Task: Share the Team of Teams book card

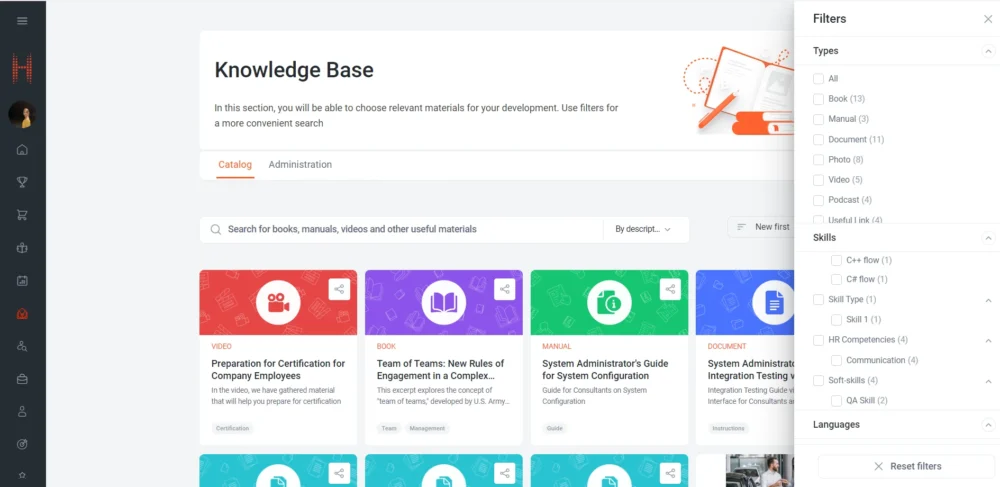Action: pyautogui.click(x=505, y=289)
